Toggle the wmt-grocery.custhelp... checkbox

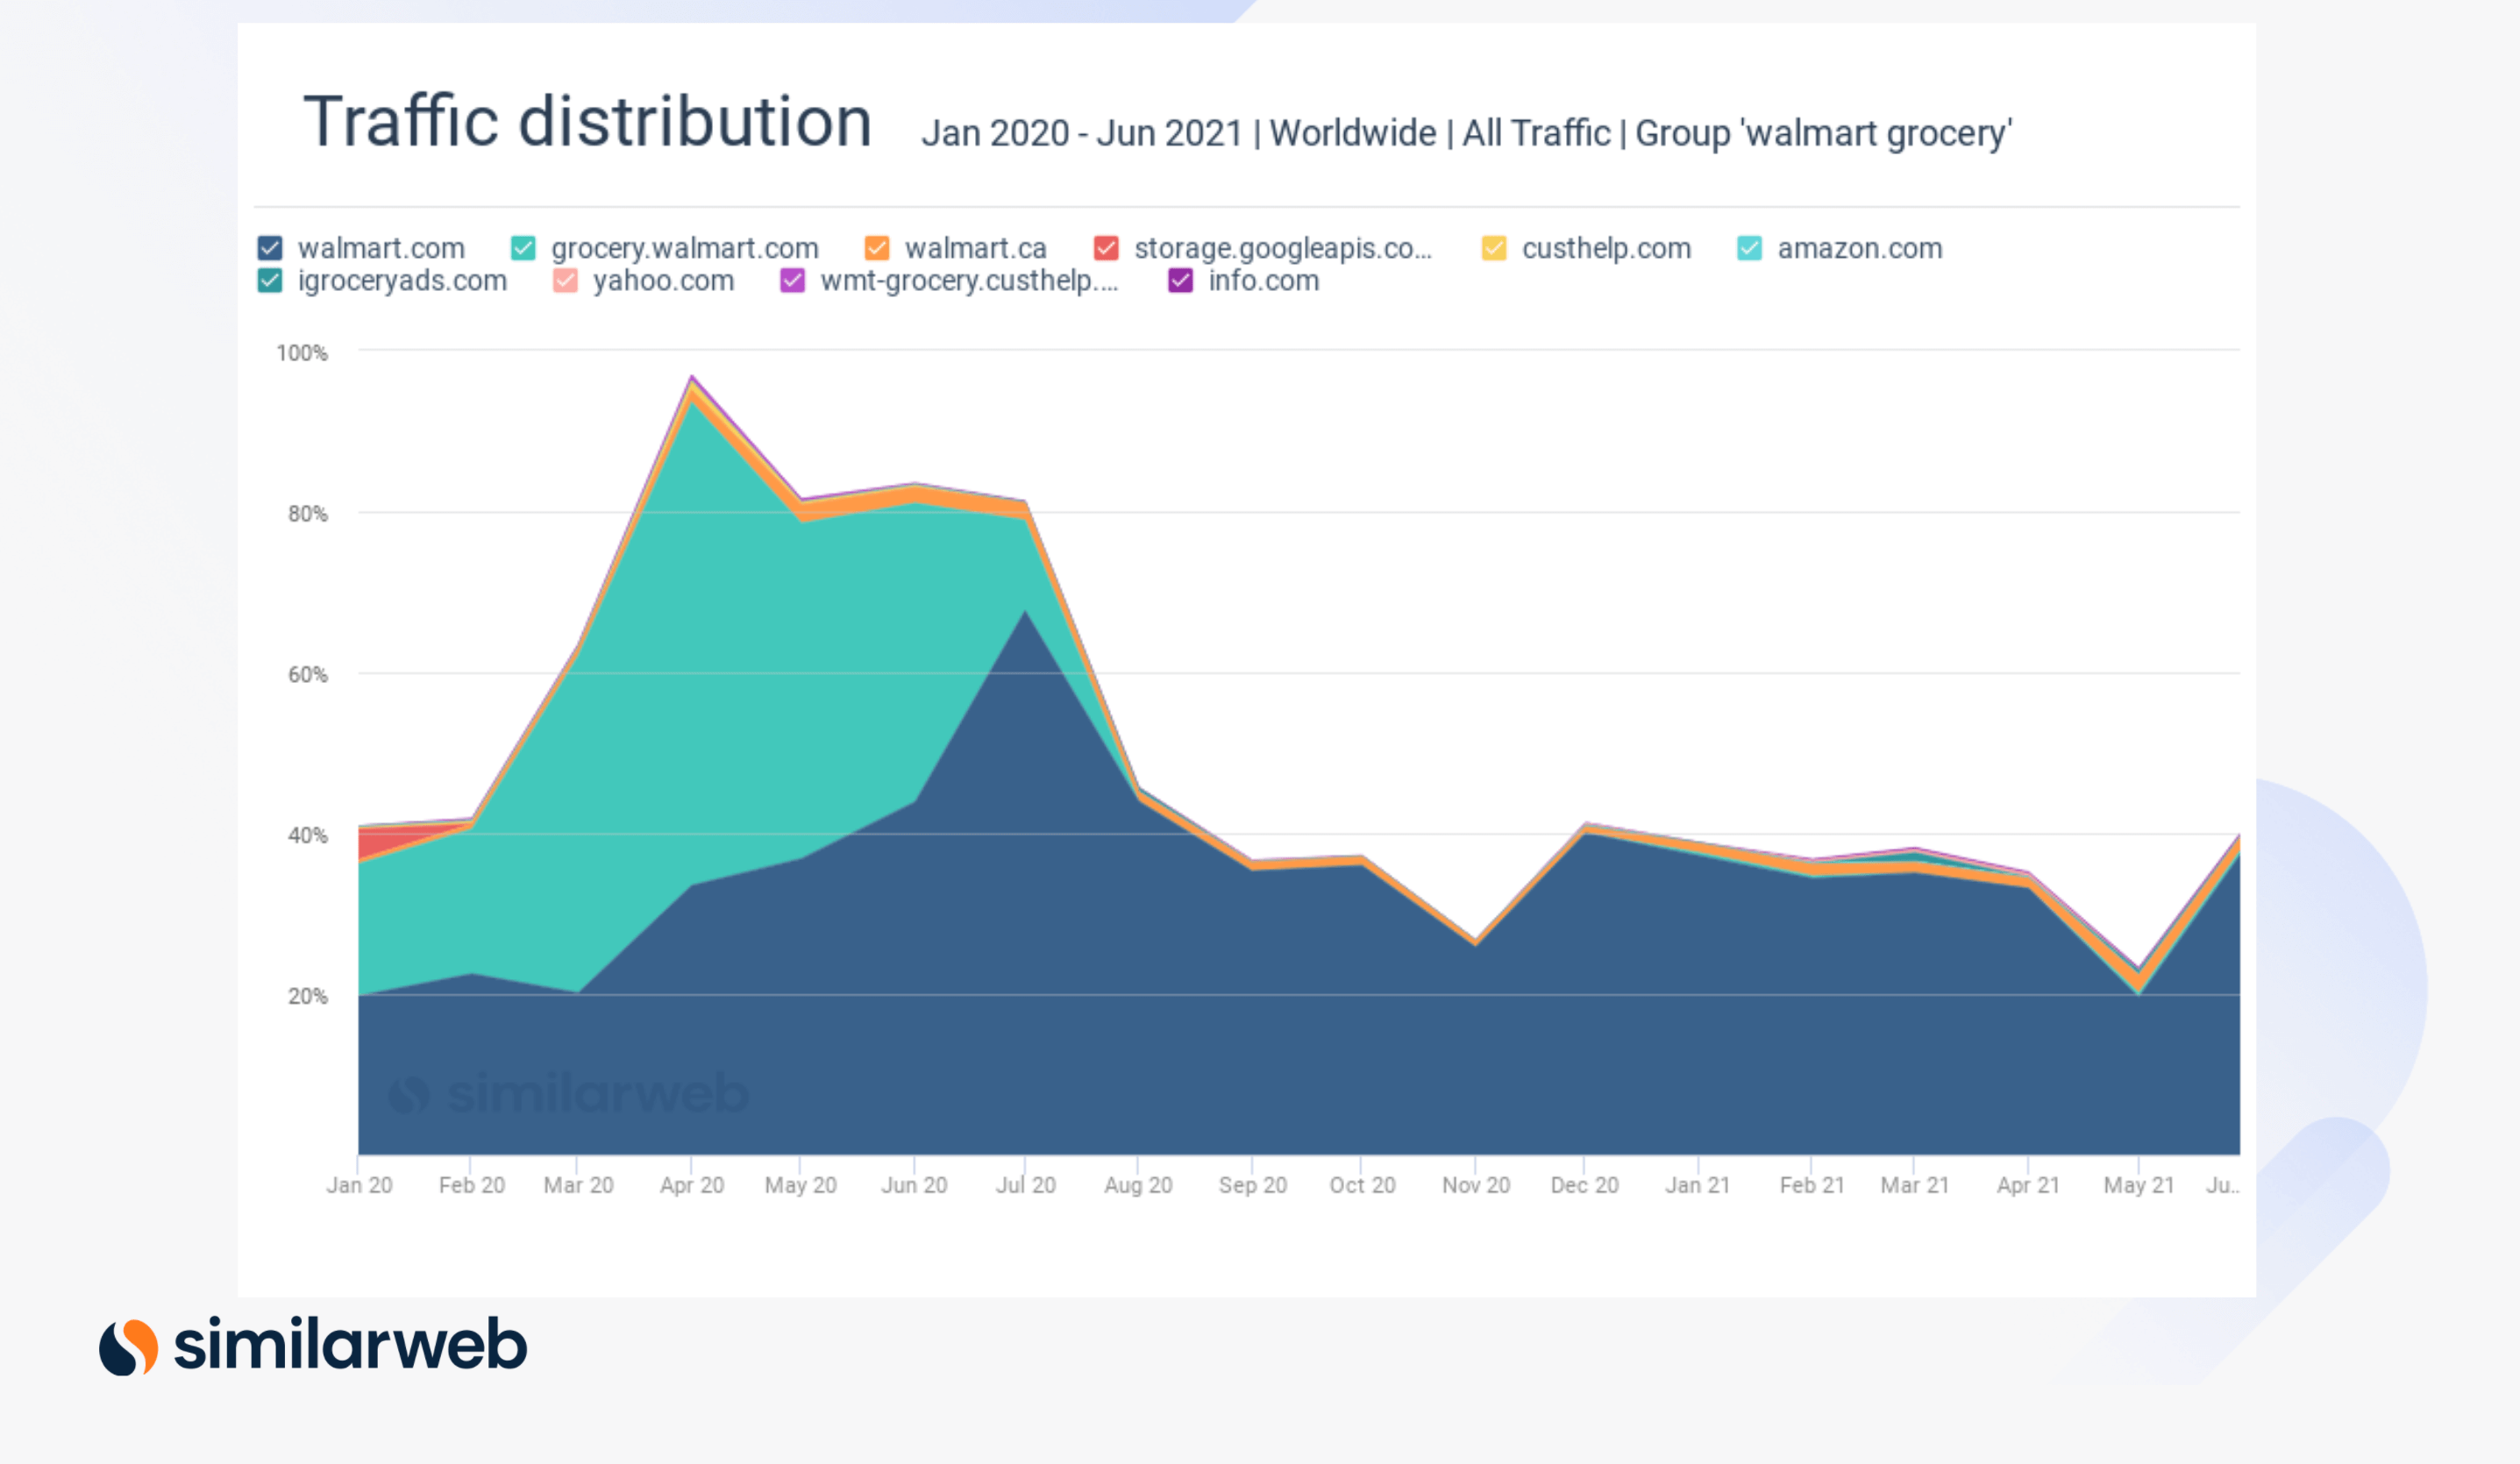[x=792, y=281]
